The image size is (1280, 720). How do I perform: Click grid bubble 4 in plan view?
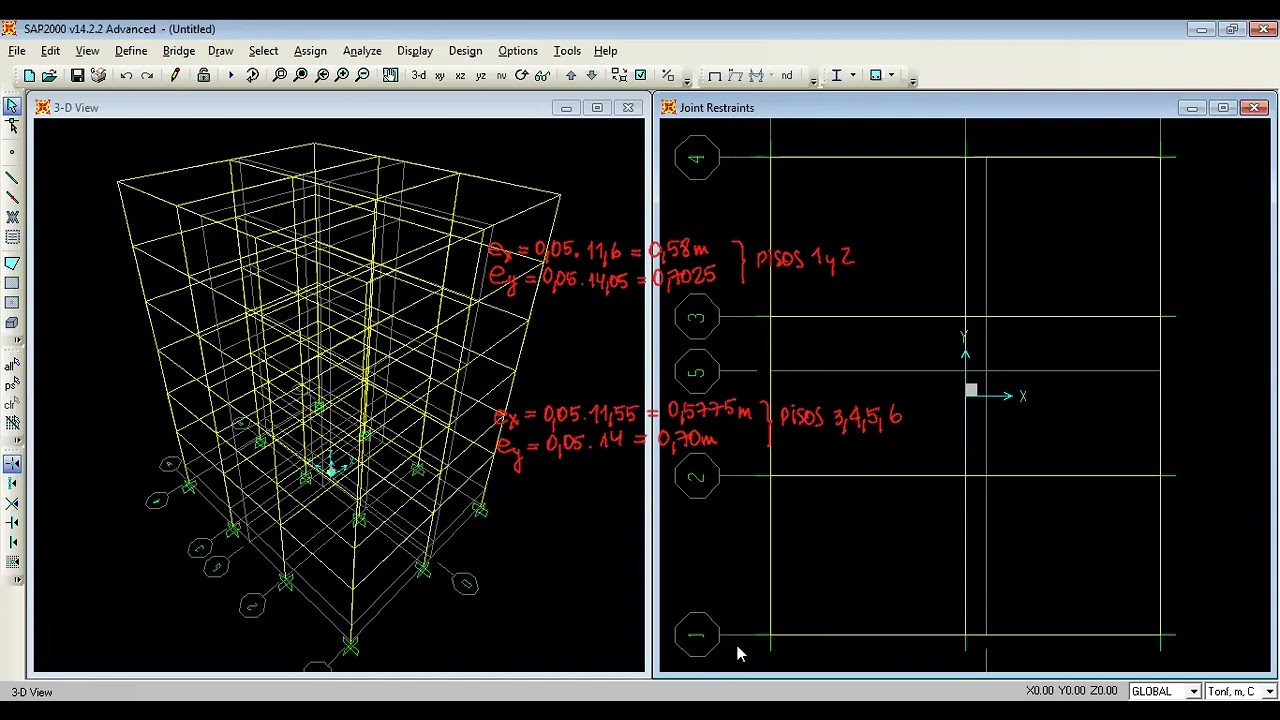pos(697,158)
